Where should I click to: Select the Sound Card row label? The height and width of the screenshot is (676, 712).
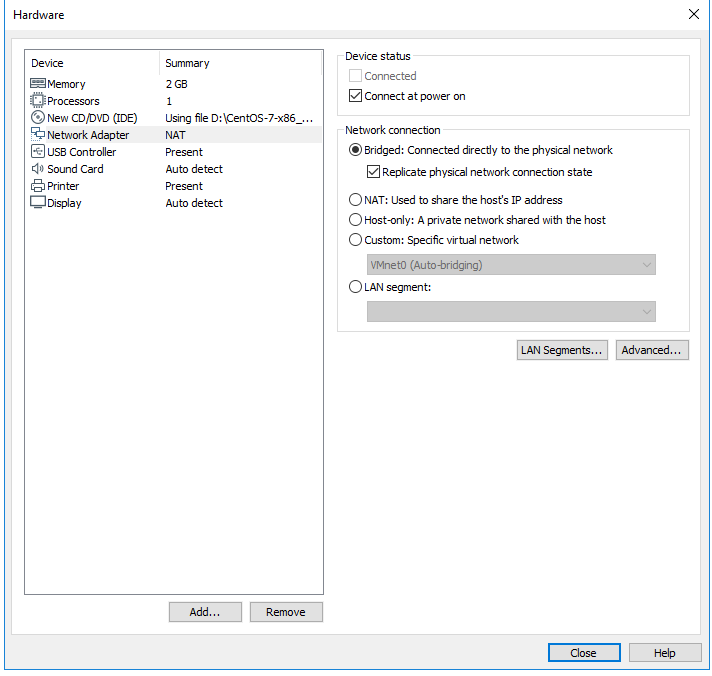75,169
